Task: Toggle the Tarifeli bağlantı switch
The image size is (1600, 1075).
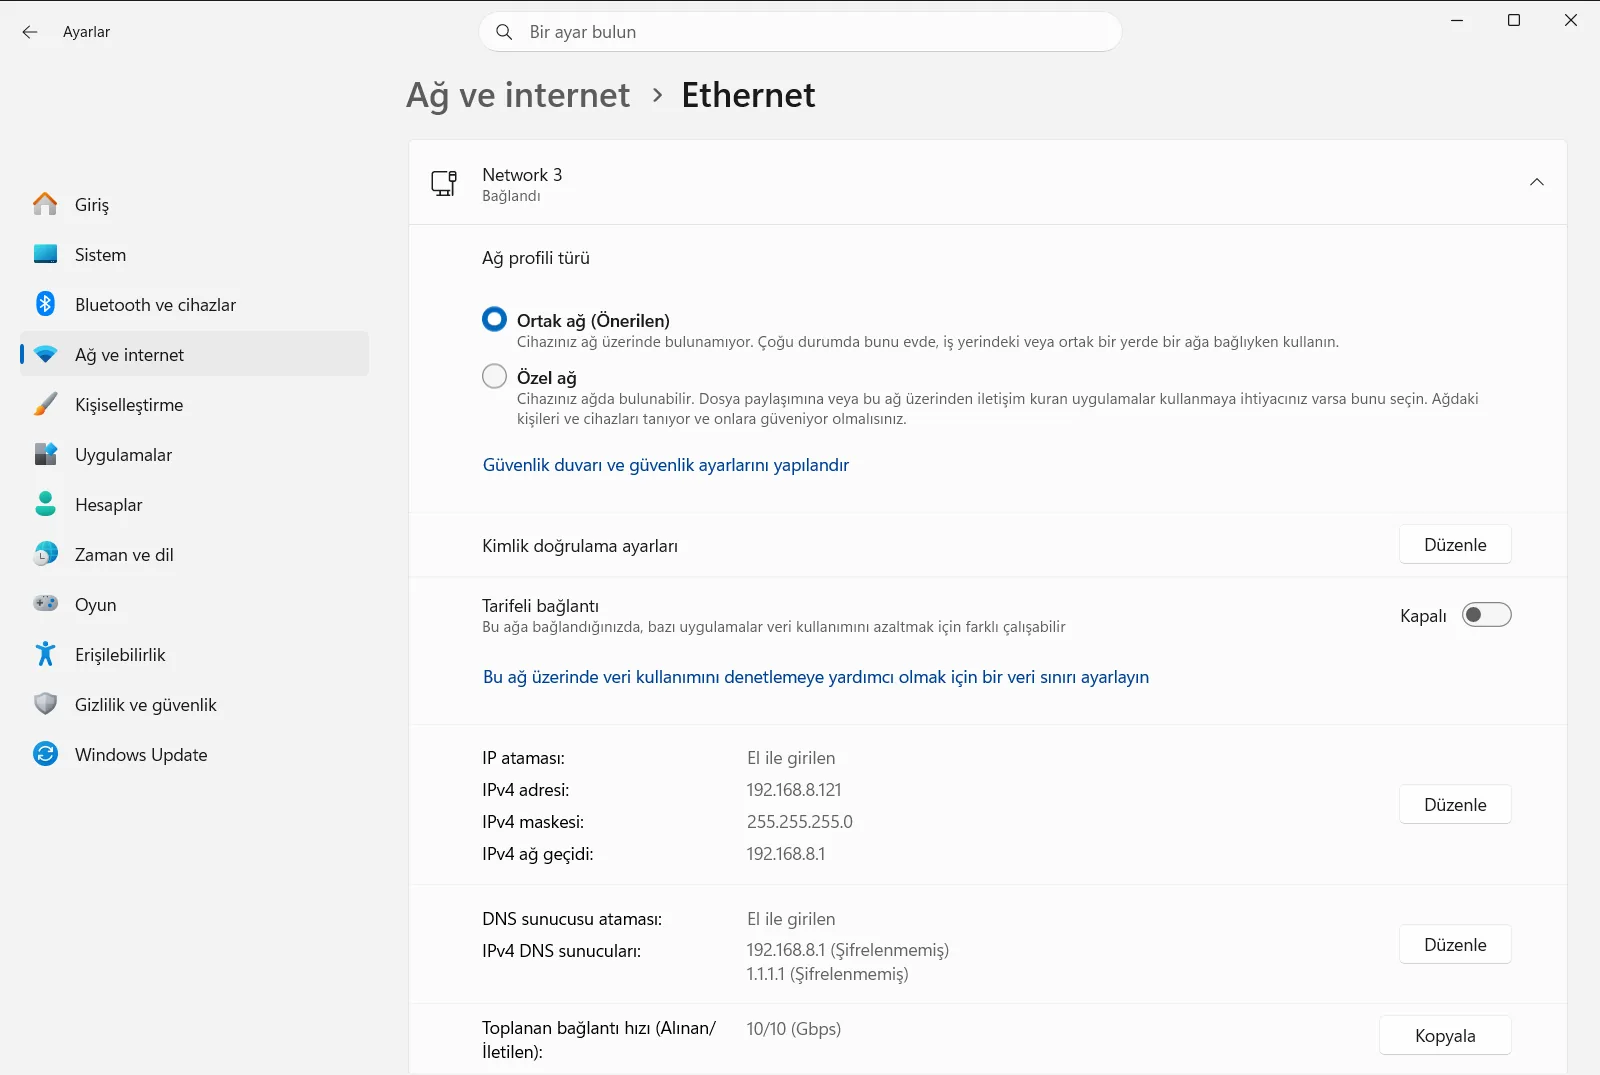Action: click(x=1486, y=615)
